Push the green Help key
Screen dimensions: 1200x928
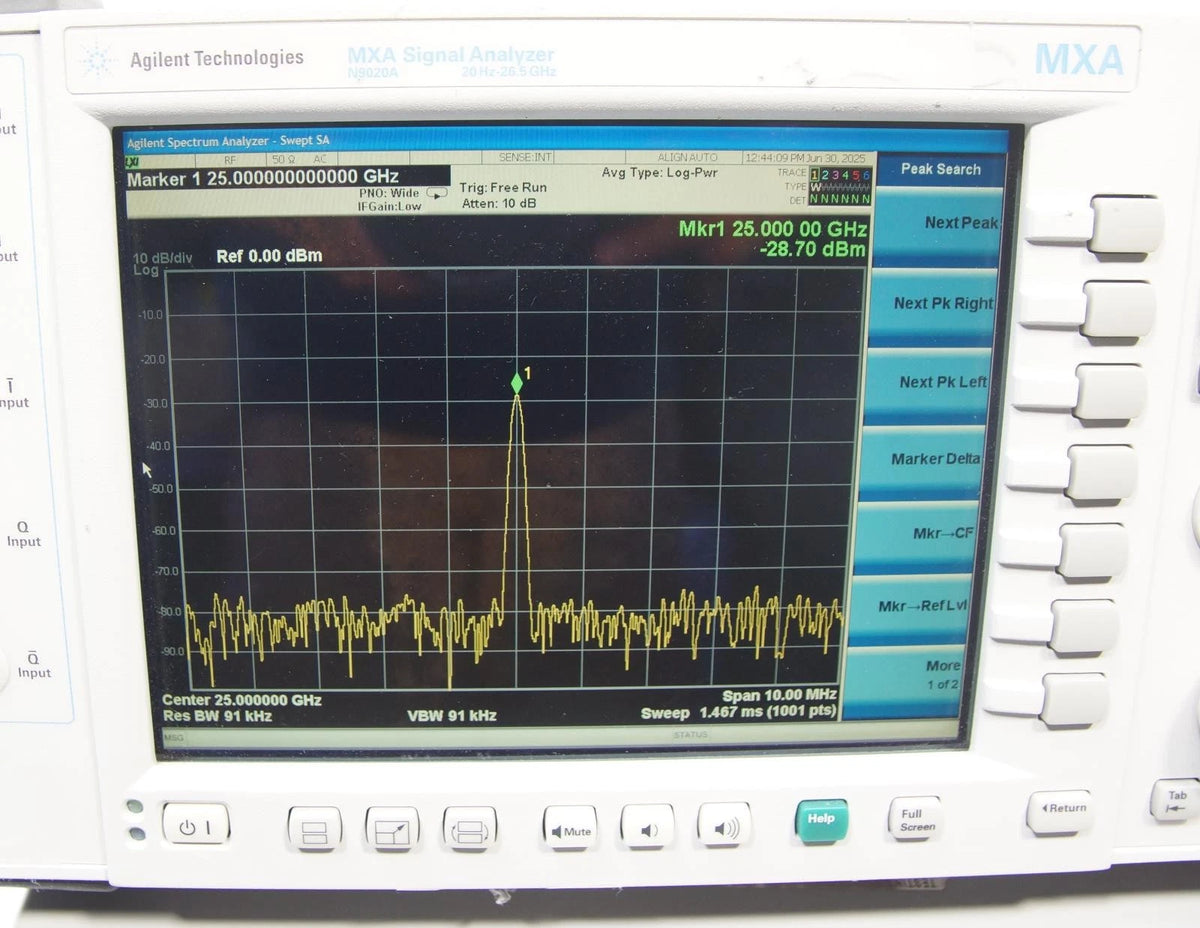(822, 819)
